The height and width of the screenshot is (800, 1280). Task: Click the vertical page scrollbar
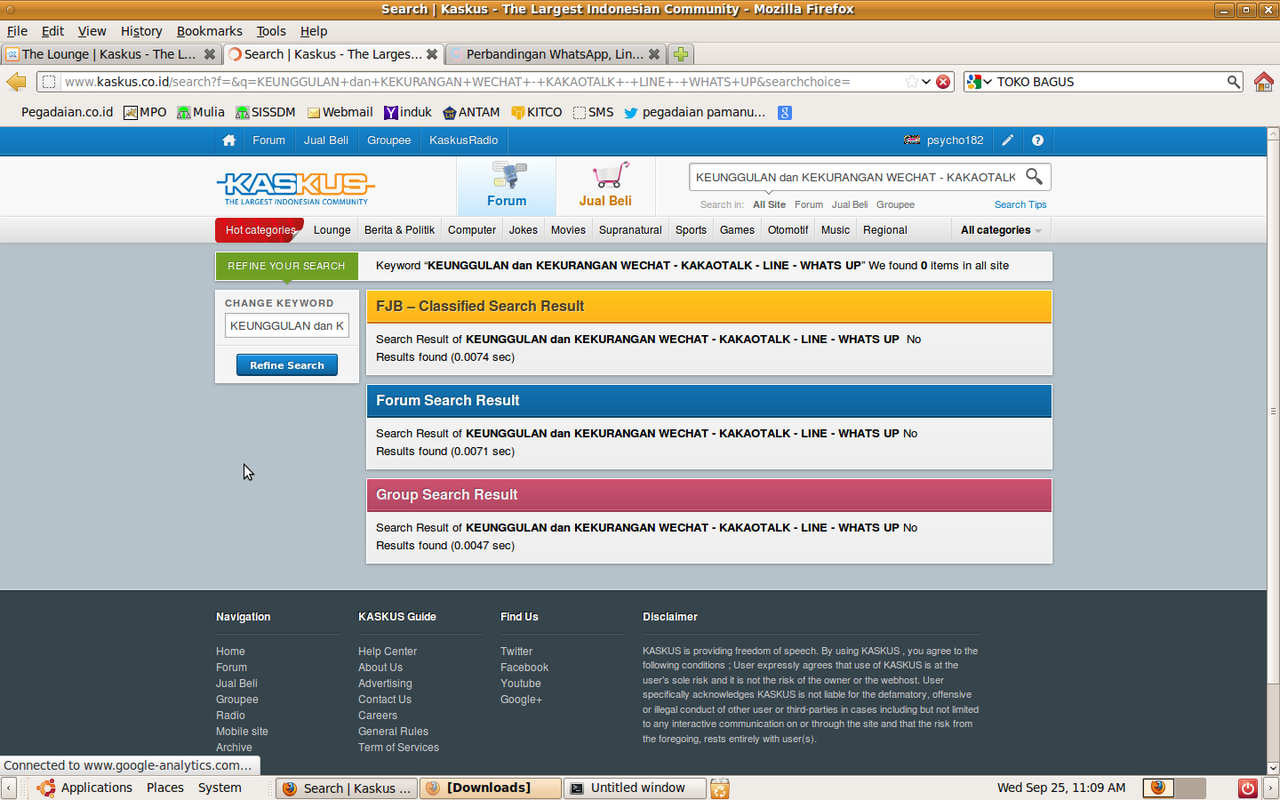[x=1272, y=410]
